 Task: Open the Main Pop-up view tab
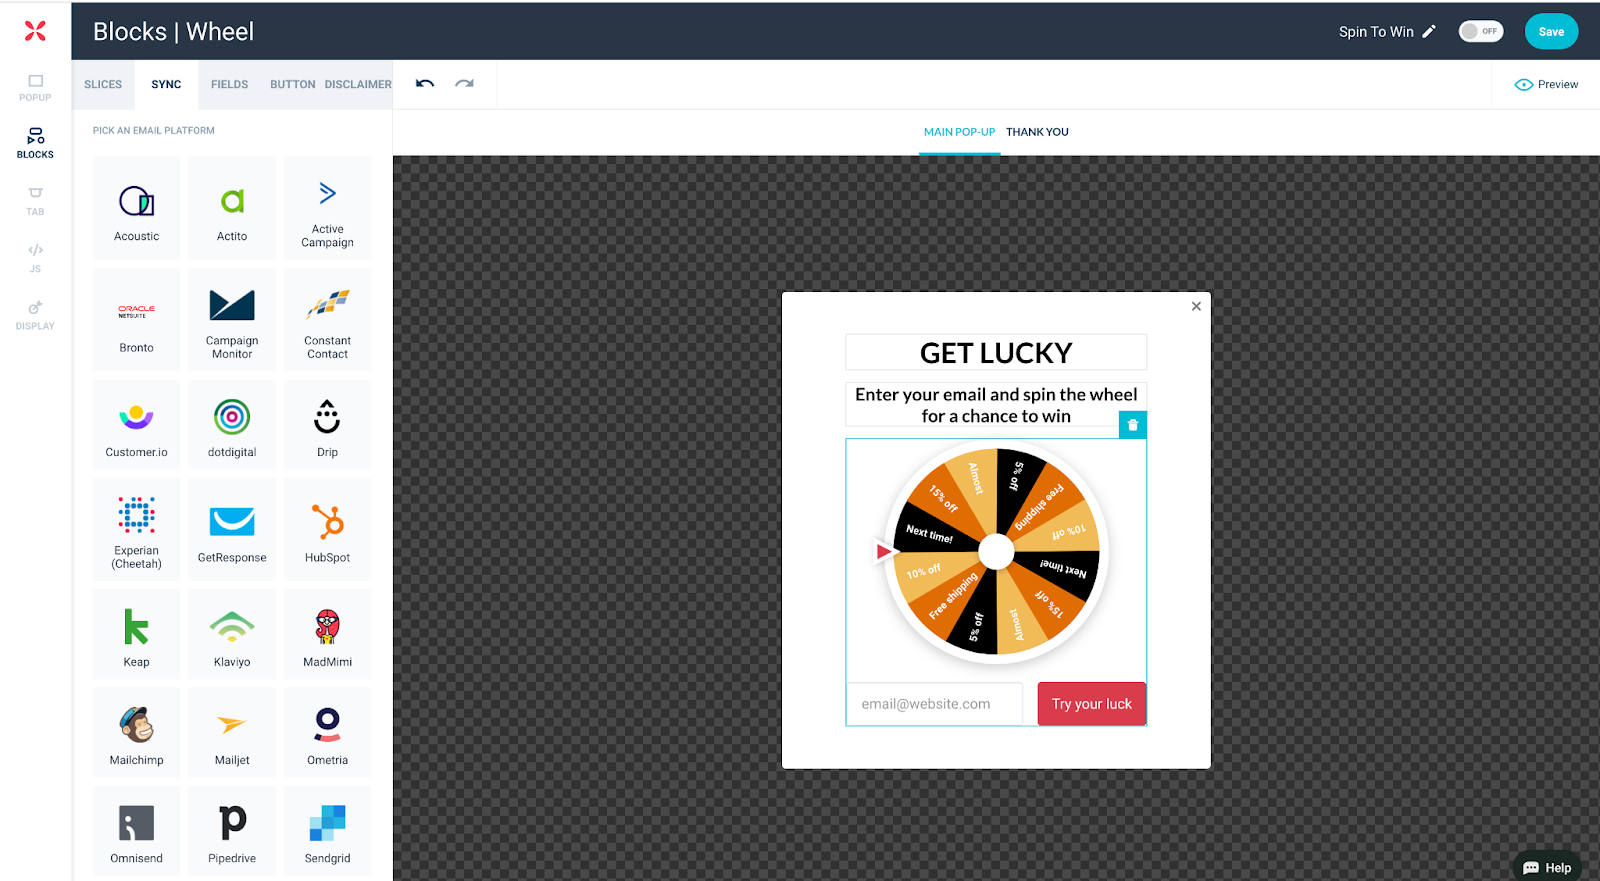959,132
